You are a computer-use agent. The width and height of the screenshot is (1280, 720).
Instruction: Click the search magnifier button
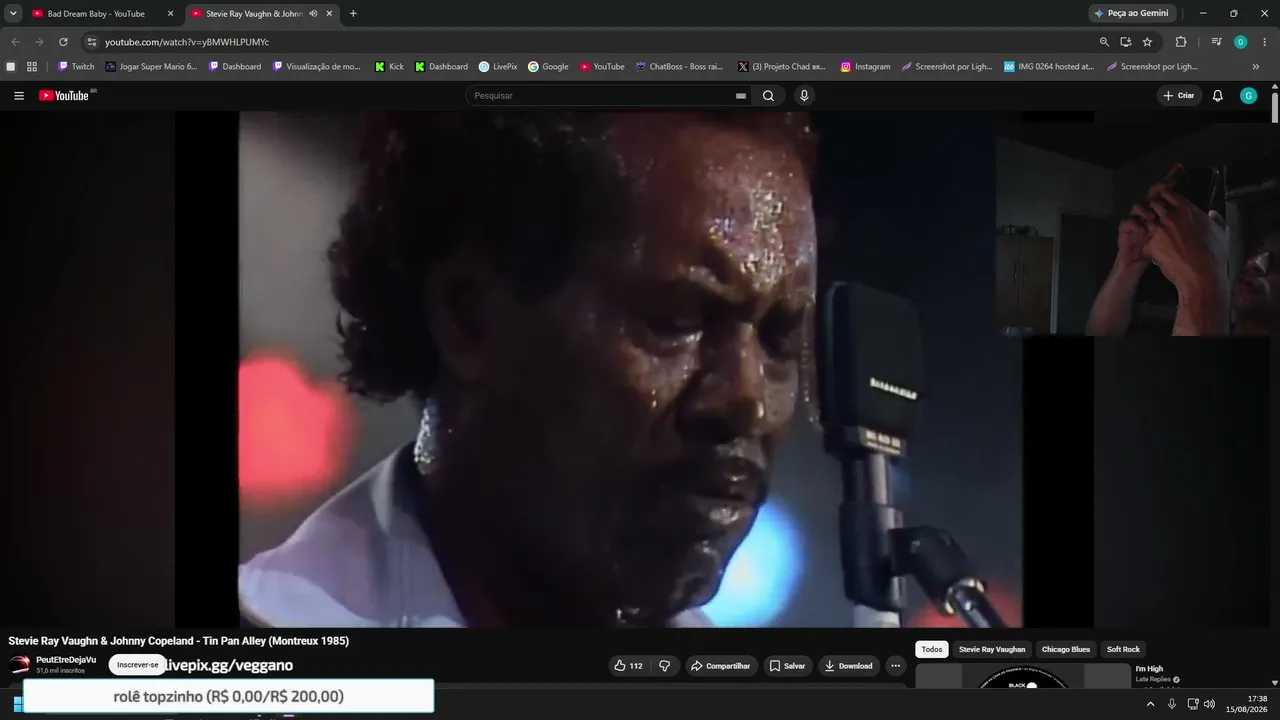768,96
